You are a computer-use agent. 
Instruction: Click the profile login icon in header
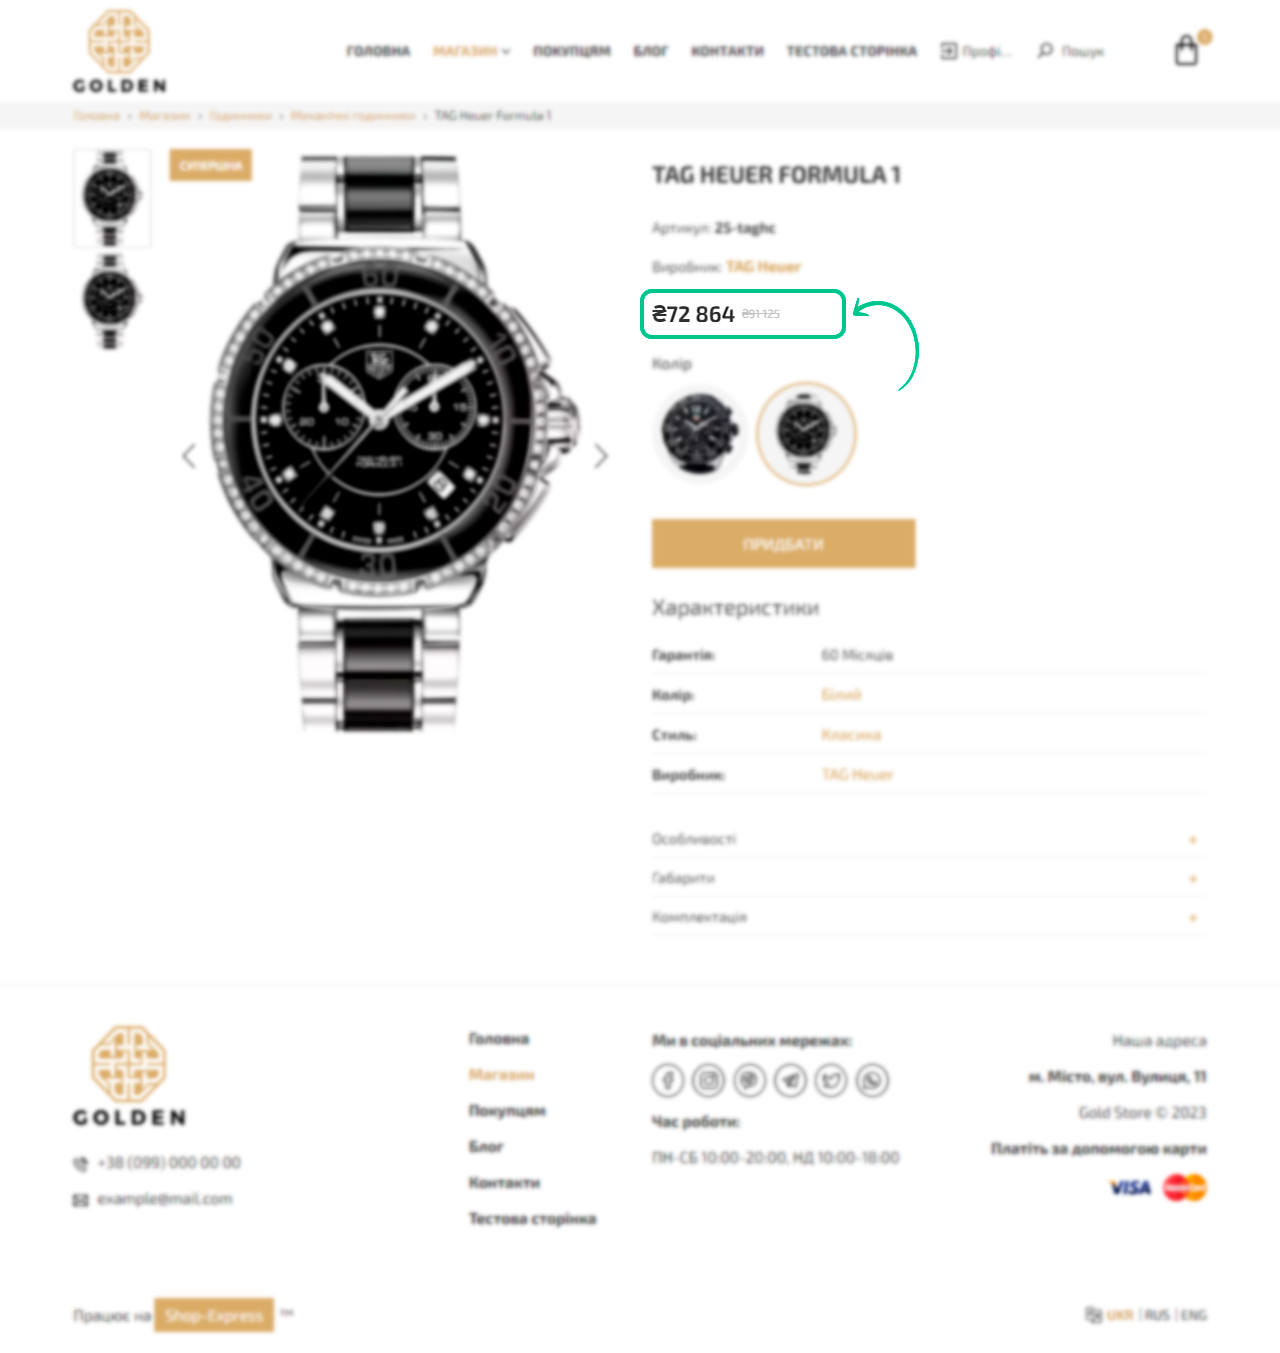pyautogui.click(x=948, y=50)
